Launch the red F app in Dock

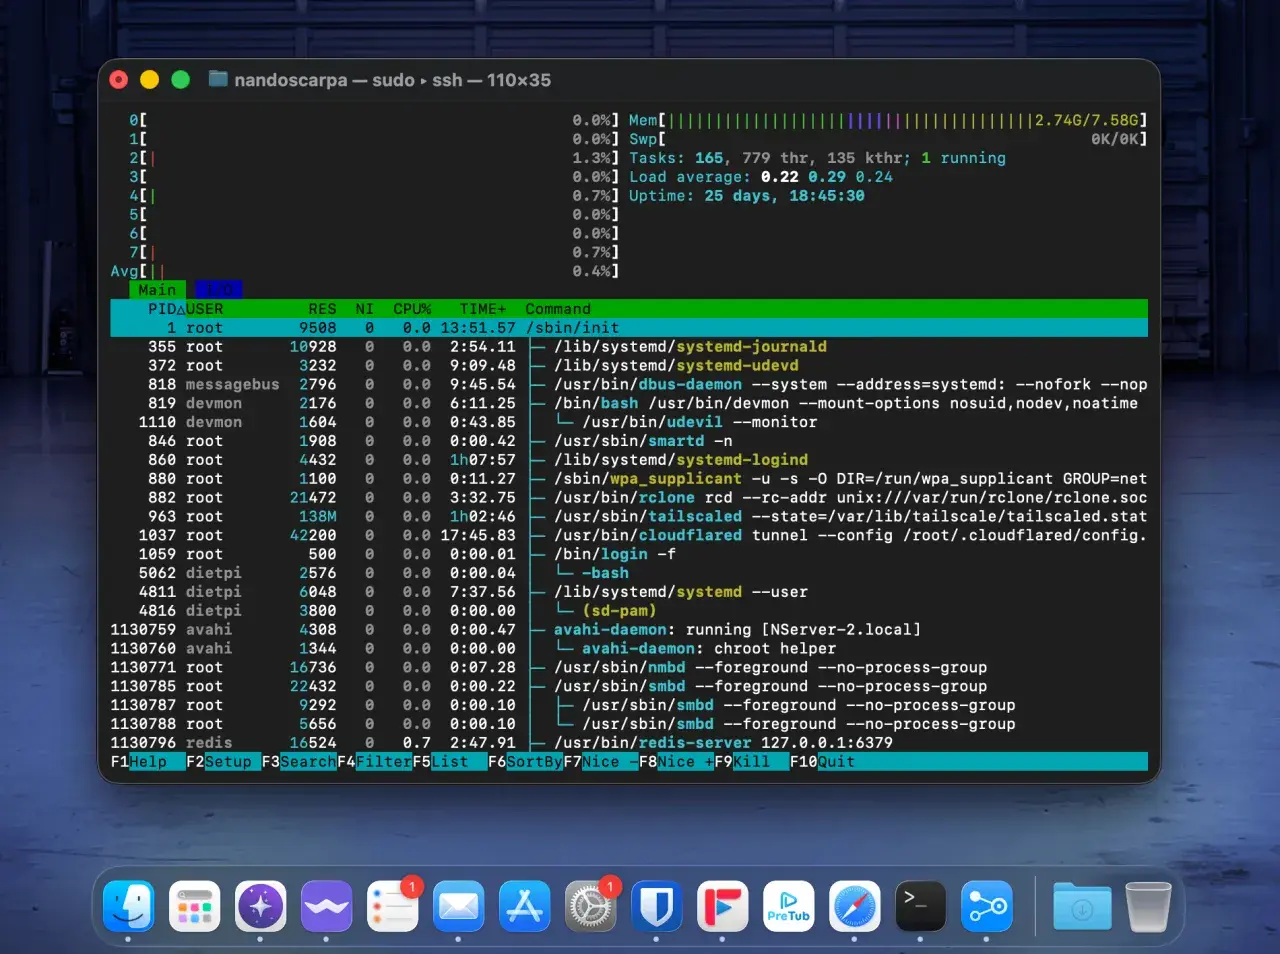(x=722, y=906)
